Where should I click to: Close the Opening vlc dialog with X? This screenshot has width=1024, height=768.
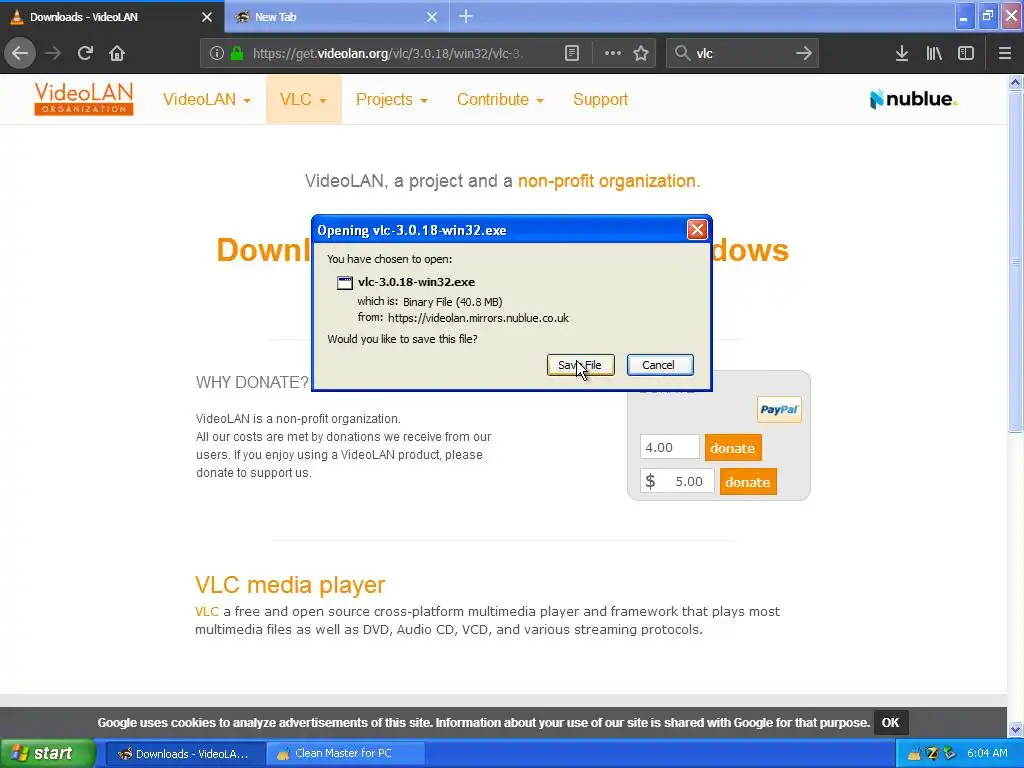[x=697, y=229]
